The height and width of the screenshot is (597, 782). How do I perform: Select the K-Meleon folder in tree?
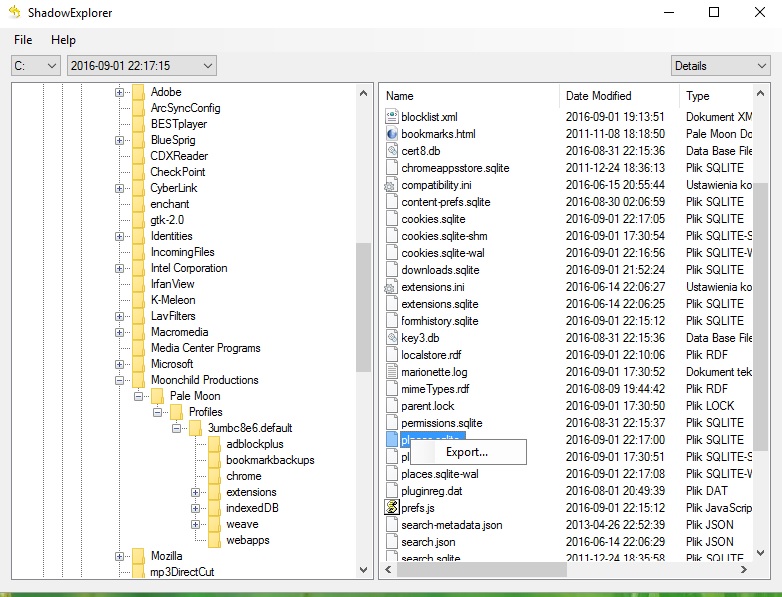point(173,300)
